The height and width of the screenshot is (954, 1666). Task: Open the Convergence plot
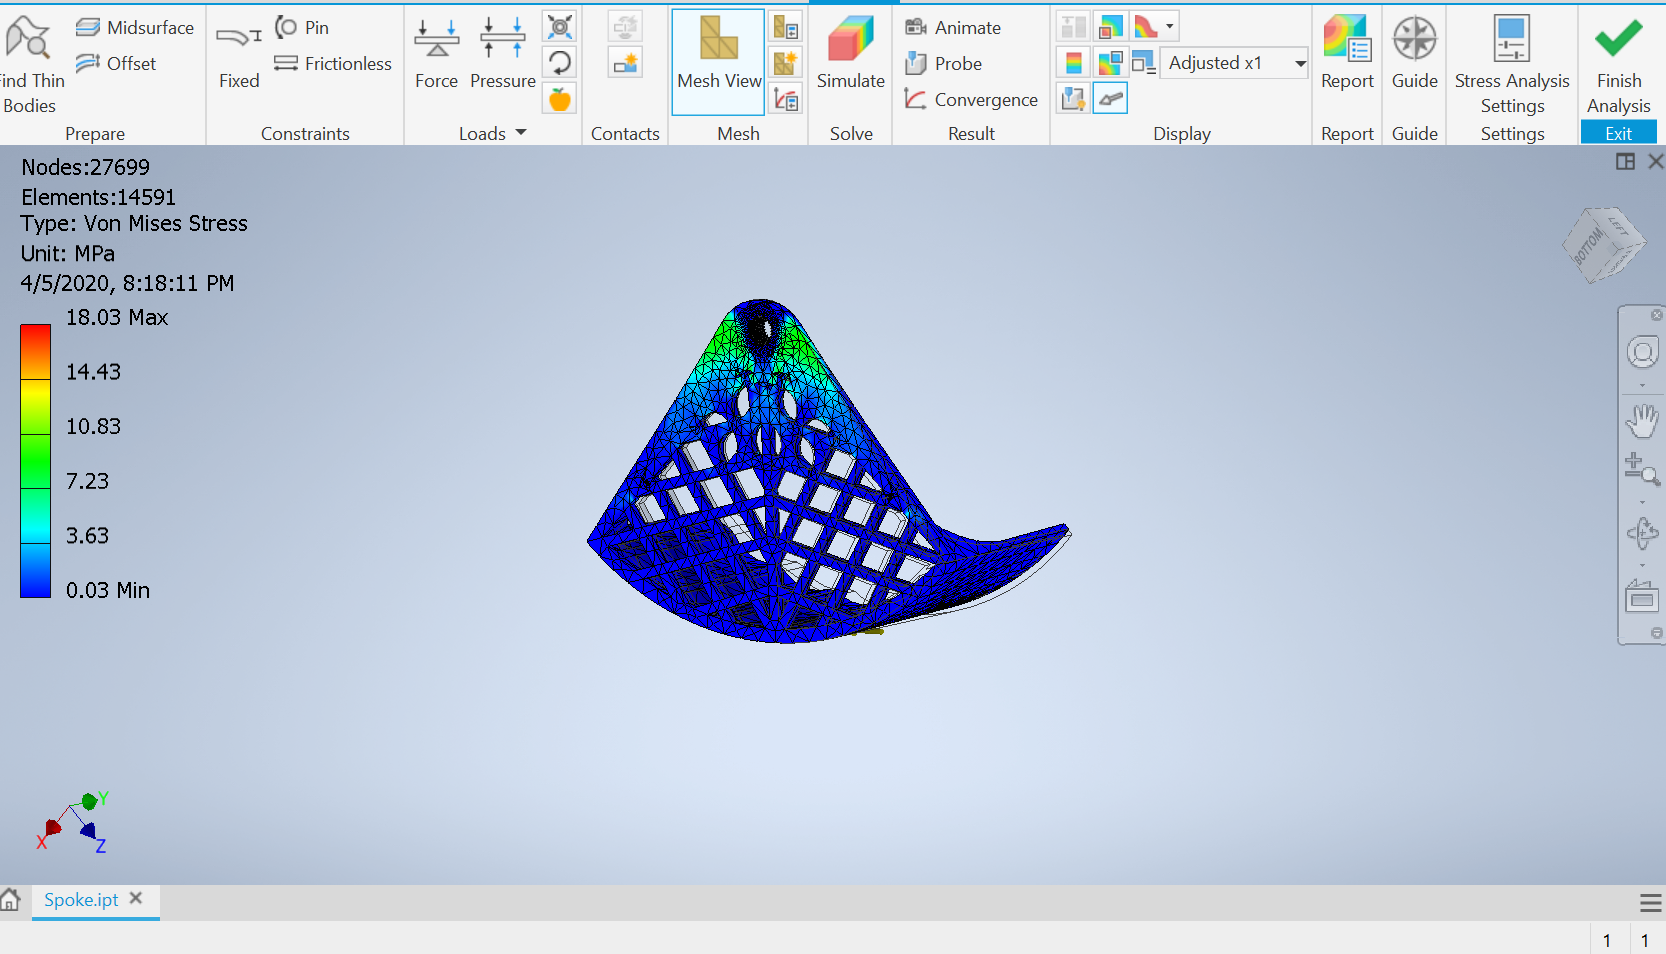971,99
